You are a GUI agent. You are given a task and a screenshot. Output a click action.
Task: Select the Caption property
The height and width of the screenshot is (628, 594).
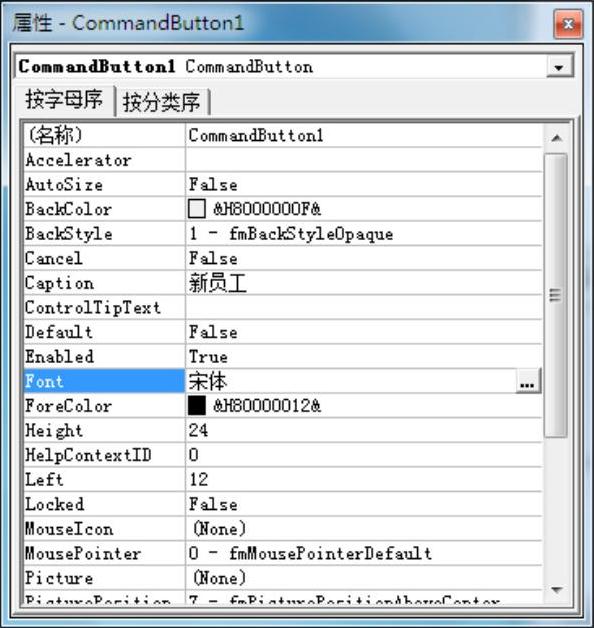click(x=104, y=283)
